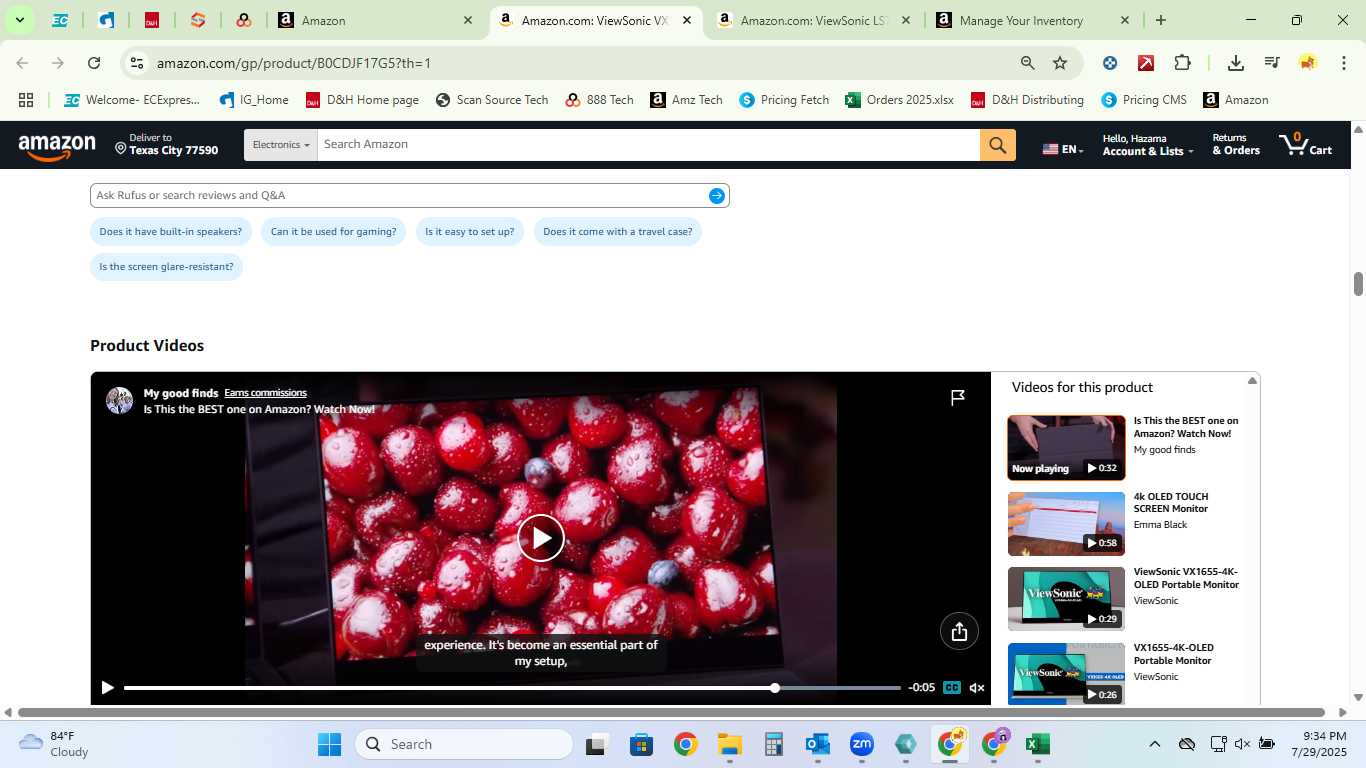This screenshot has height=768, width=1366.
Task: Open a new tab with plus button
Action: (x=1160, y=20)
